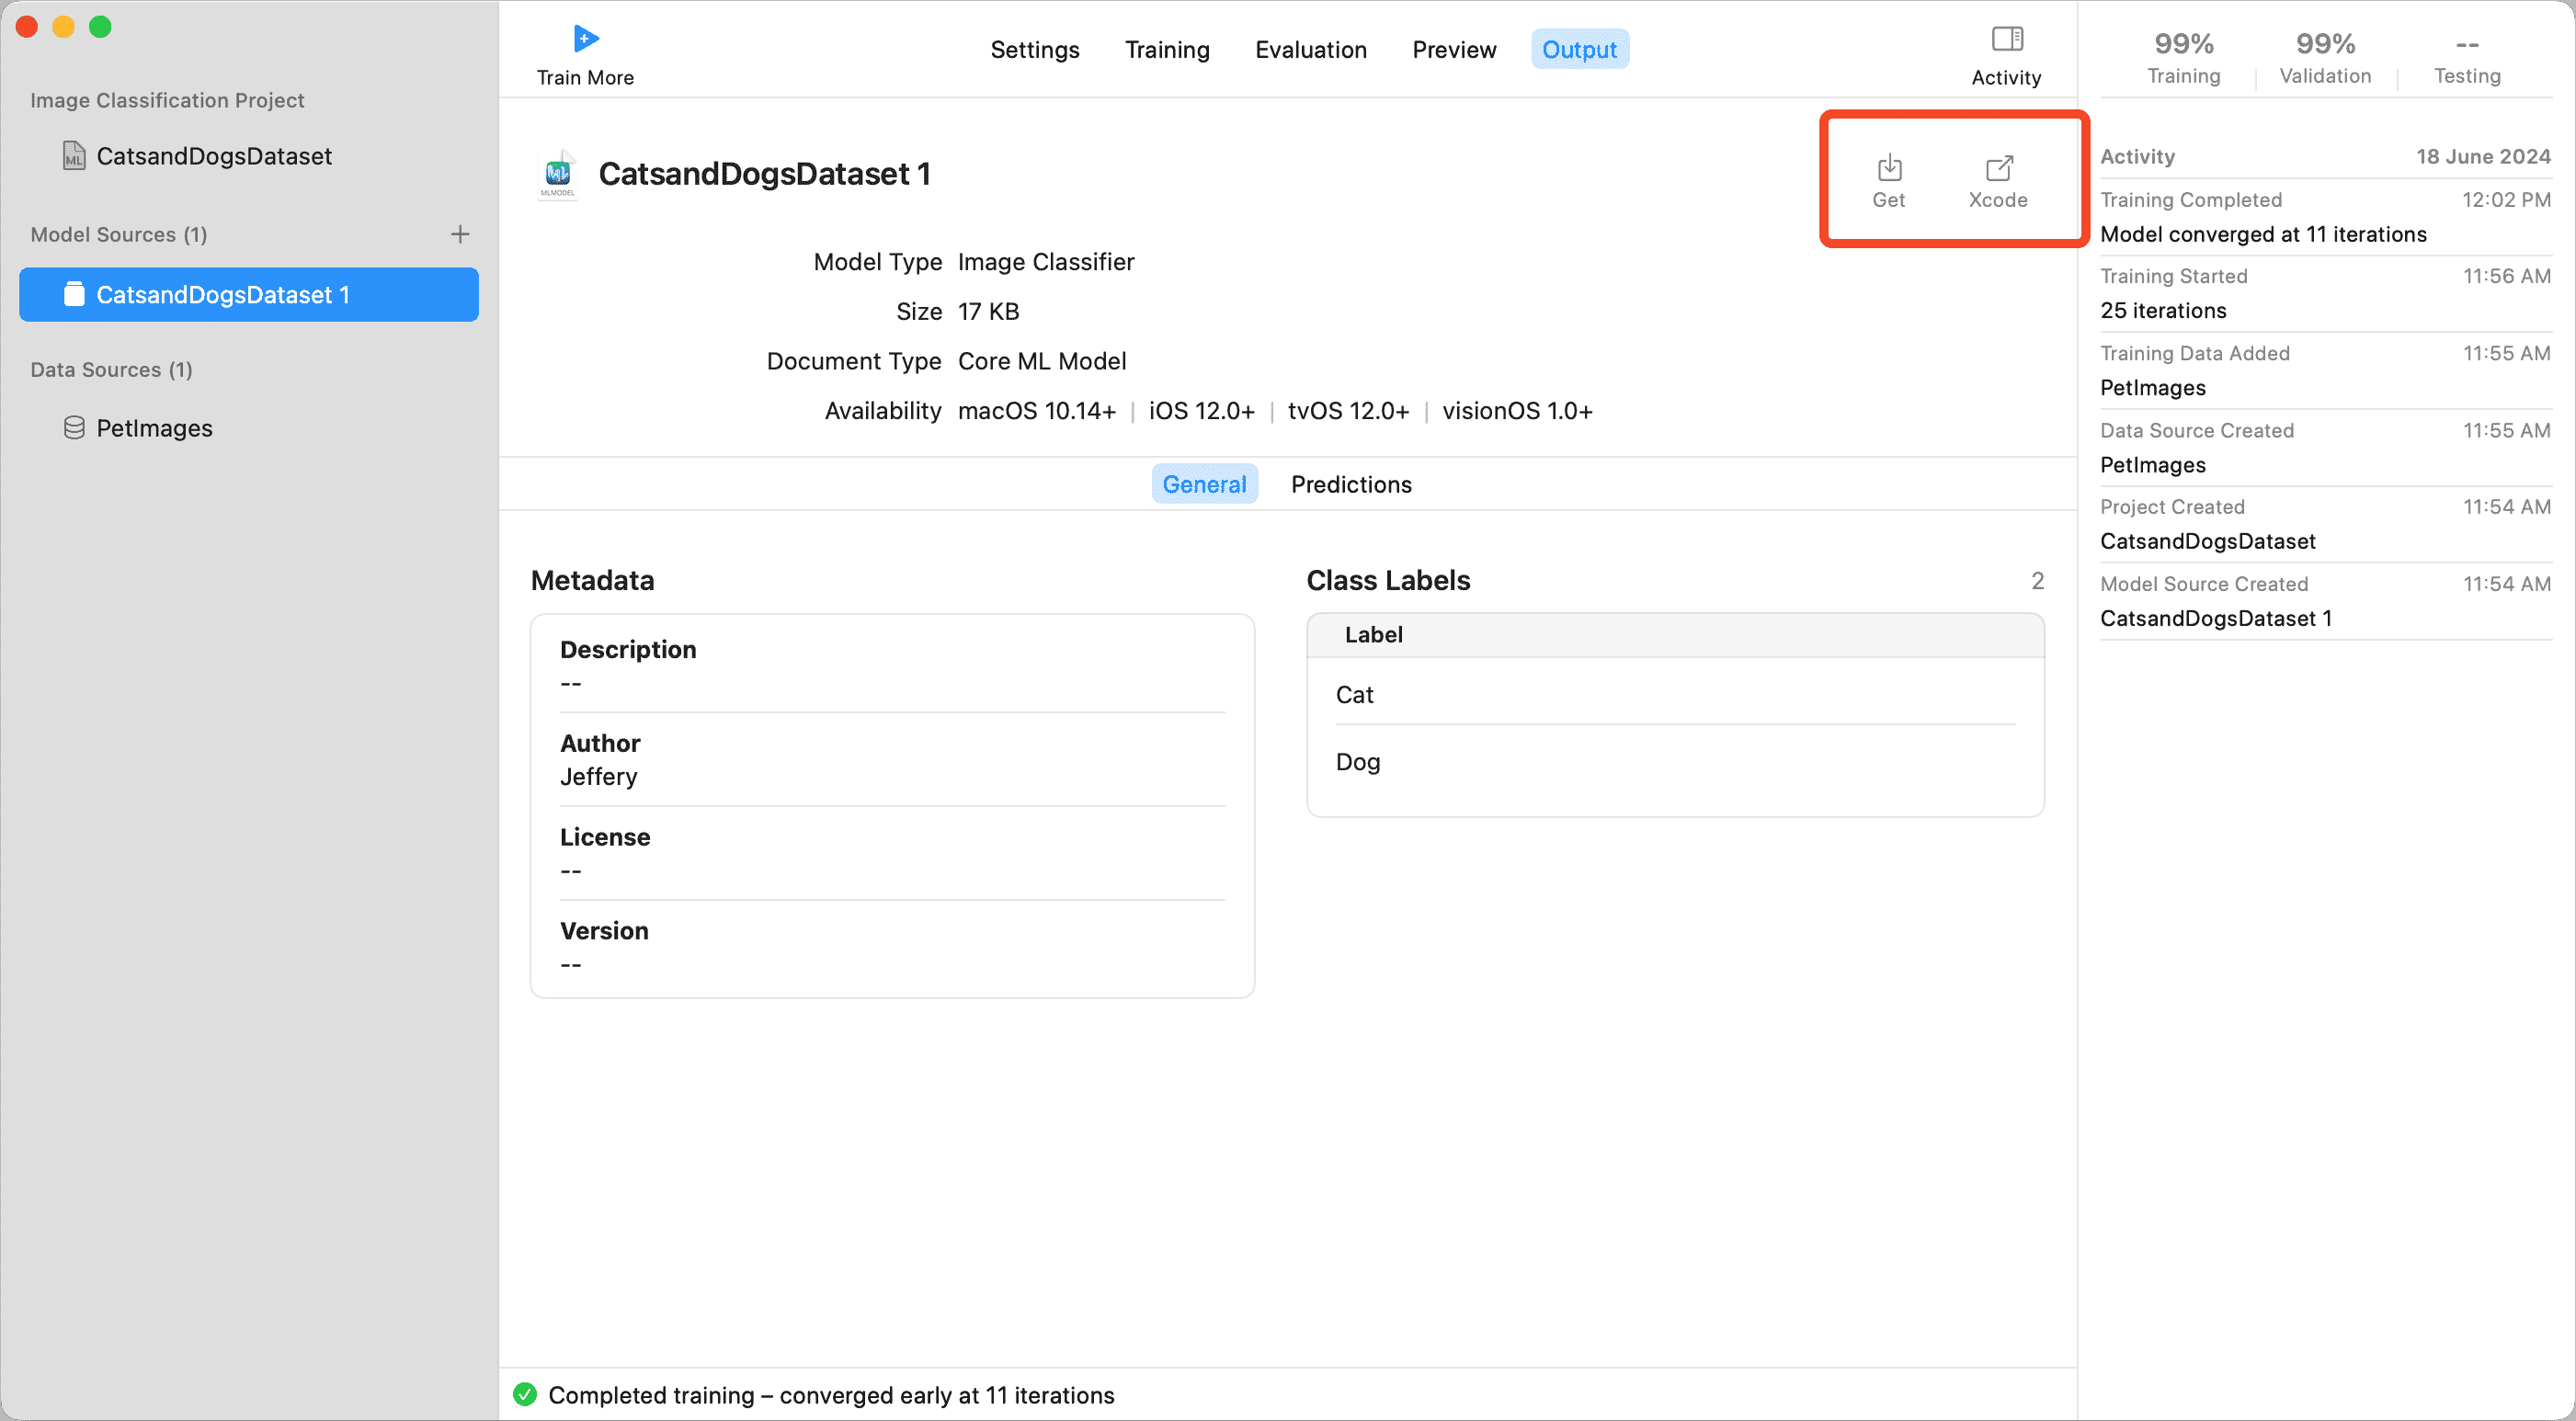Image resolution: width=2576 pixels, height=1421 pixels.
Task: Toggle the Activity sidebar panel icon
Action: (2006, 39)
